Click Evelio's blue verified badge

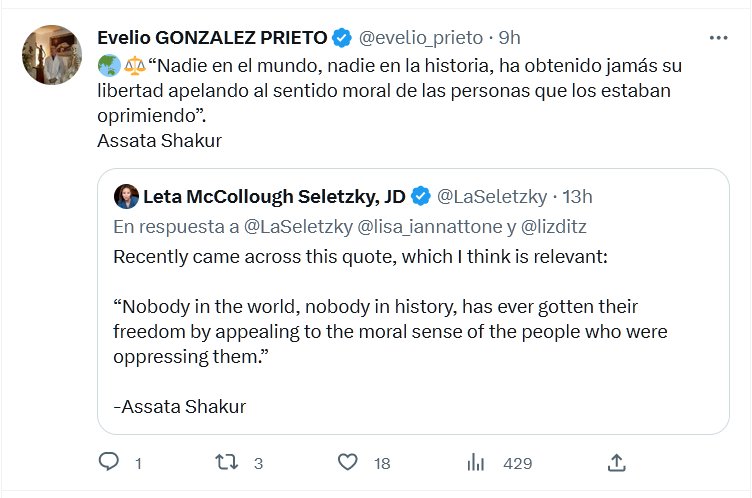click(342, 38)
